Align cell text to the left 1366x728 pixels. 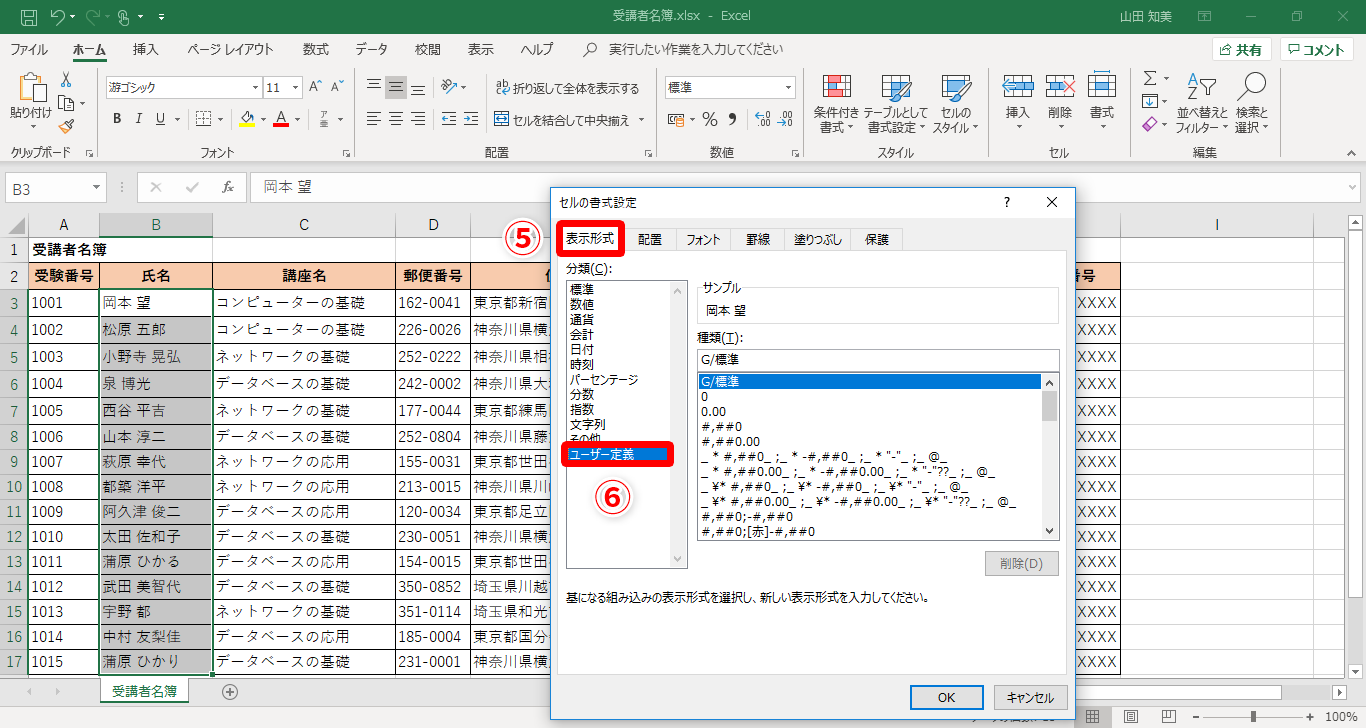coord(373,119)
